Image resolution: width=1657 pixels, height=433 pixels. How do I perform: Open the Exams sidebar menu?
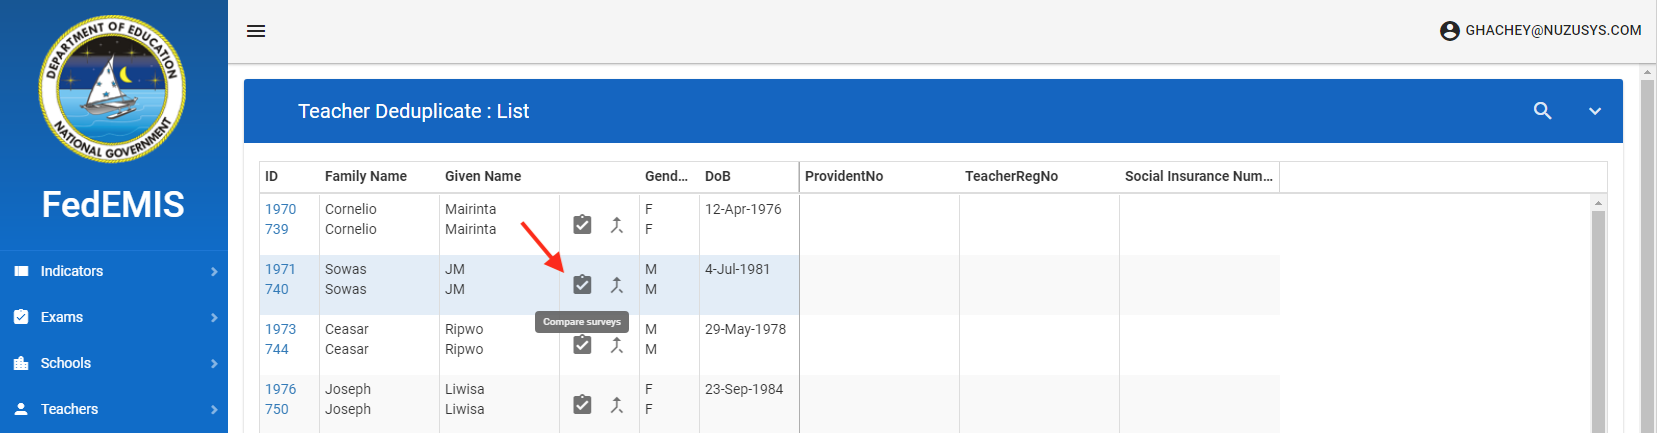pos(114,317)
